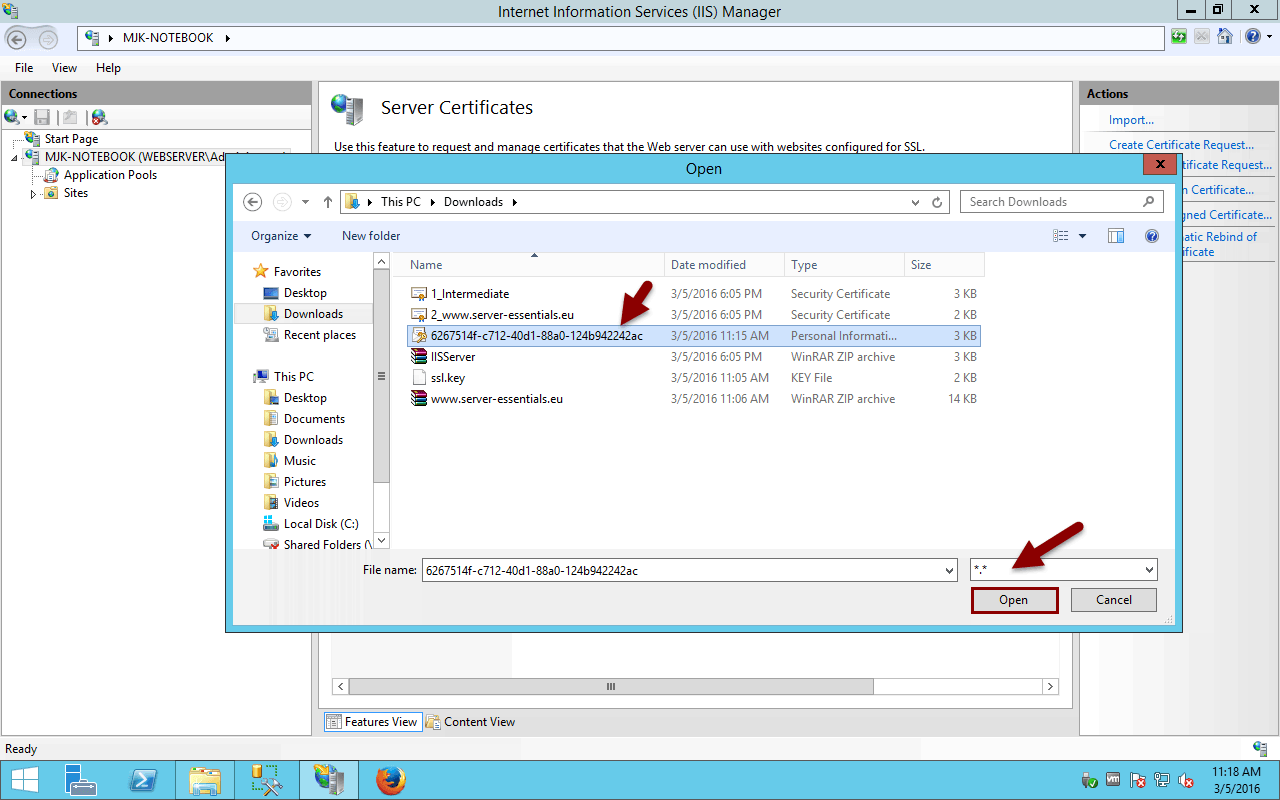Open the Organize dropdown menu
1280x800 pixels.
pyautogui.click(x=281, y=236)
